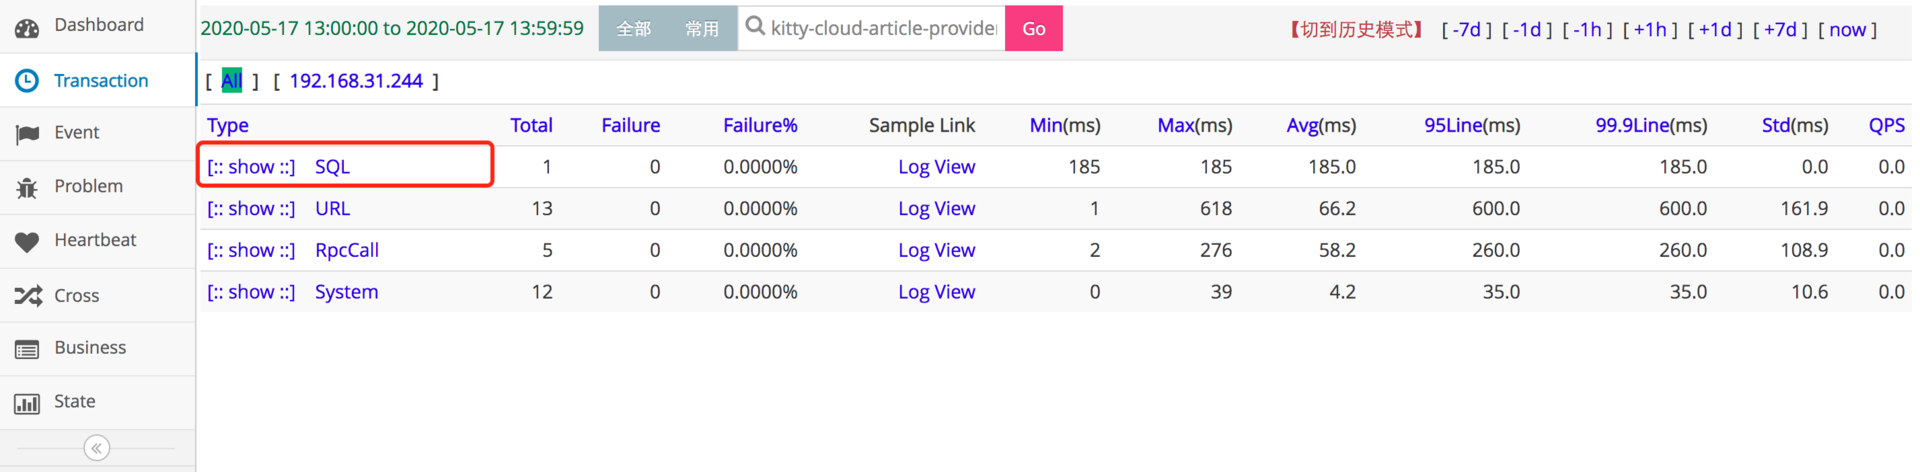Expand the SQL row with show
The height and width of the screenshot is (472, 1920).
pos(251,167)
